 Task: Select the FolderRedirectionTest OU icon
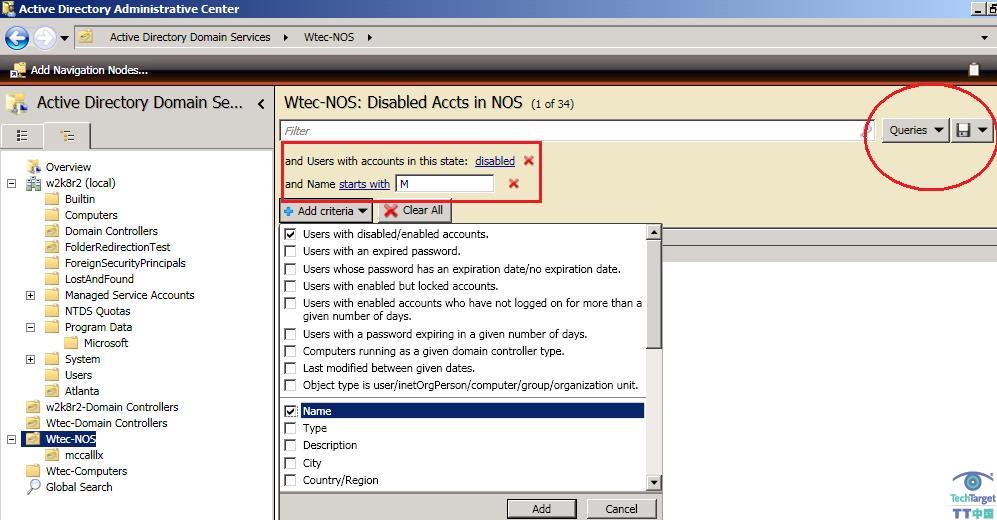click(52, 247)
